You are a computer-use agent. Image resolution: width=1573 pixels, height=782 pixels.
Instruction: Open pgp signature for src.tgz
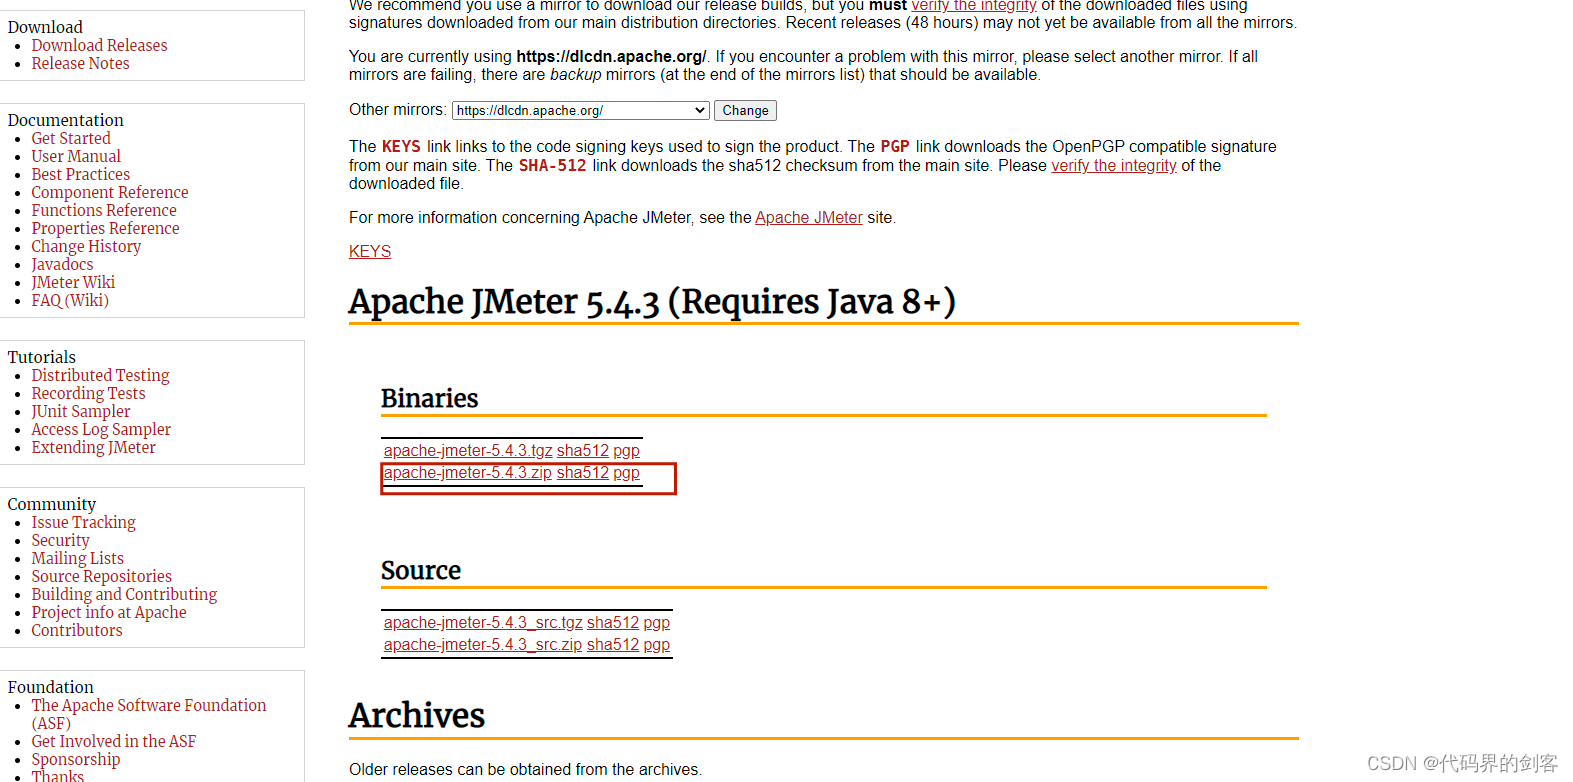tap(656, 623)
